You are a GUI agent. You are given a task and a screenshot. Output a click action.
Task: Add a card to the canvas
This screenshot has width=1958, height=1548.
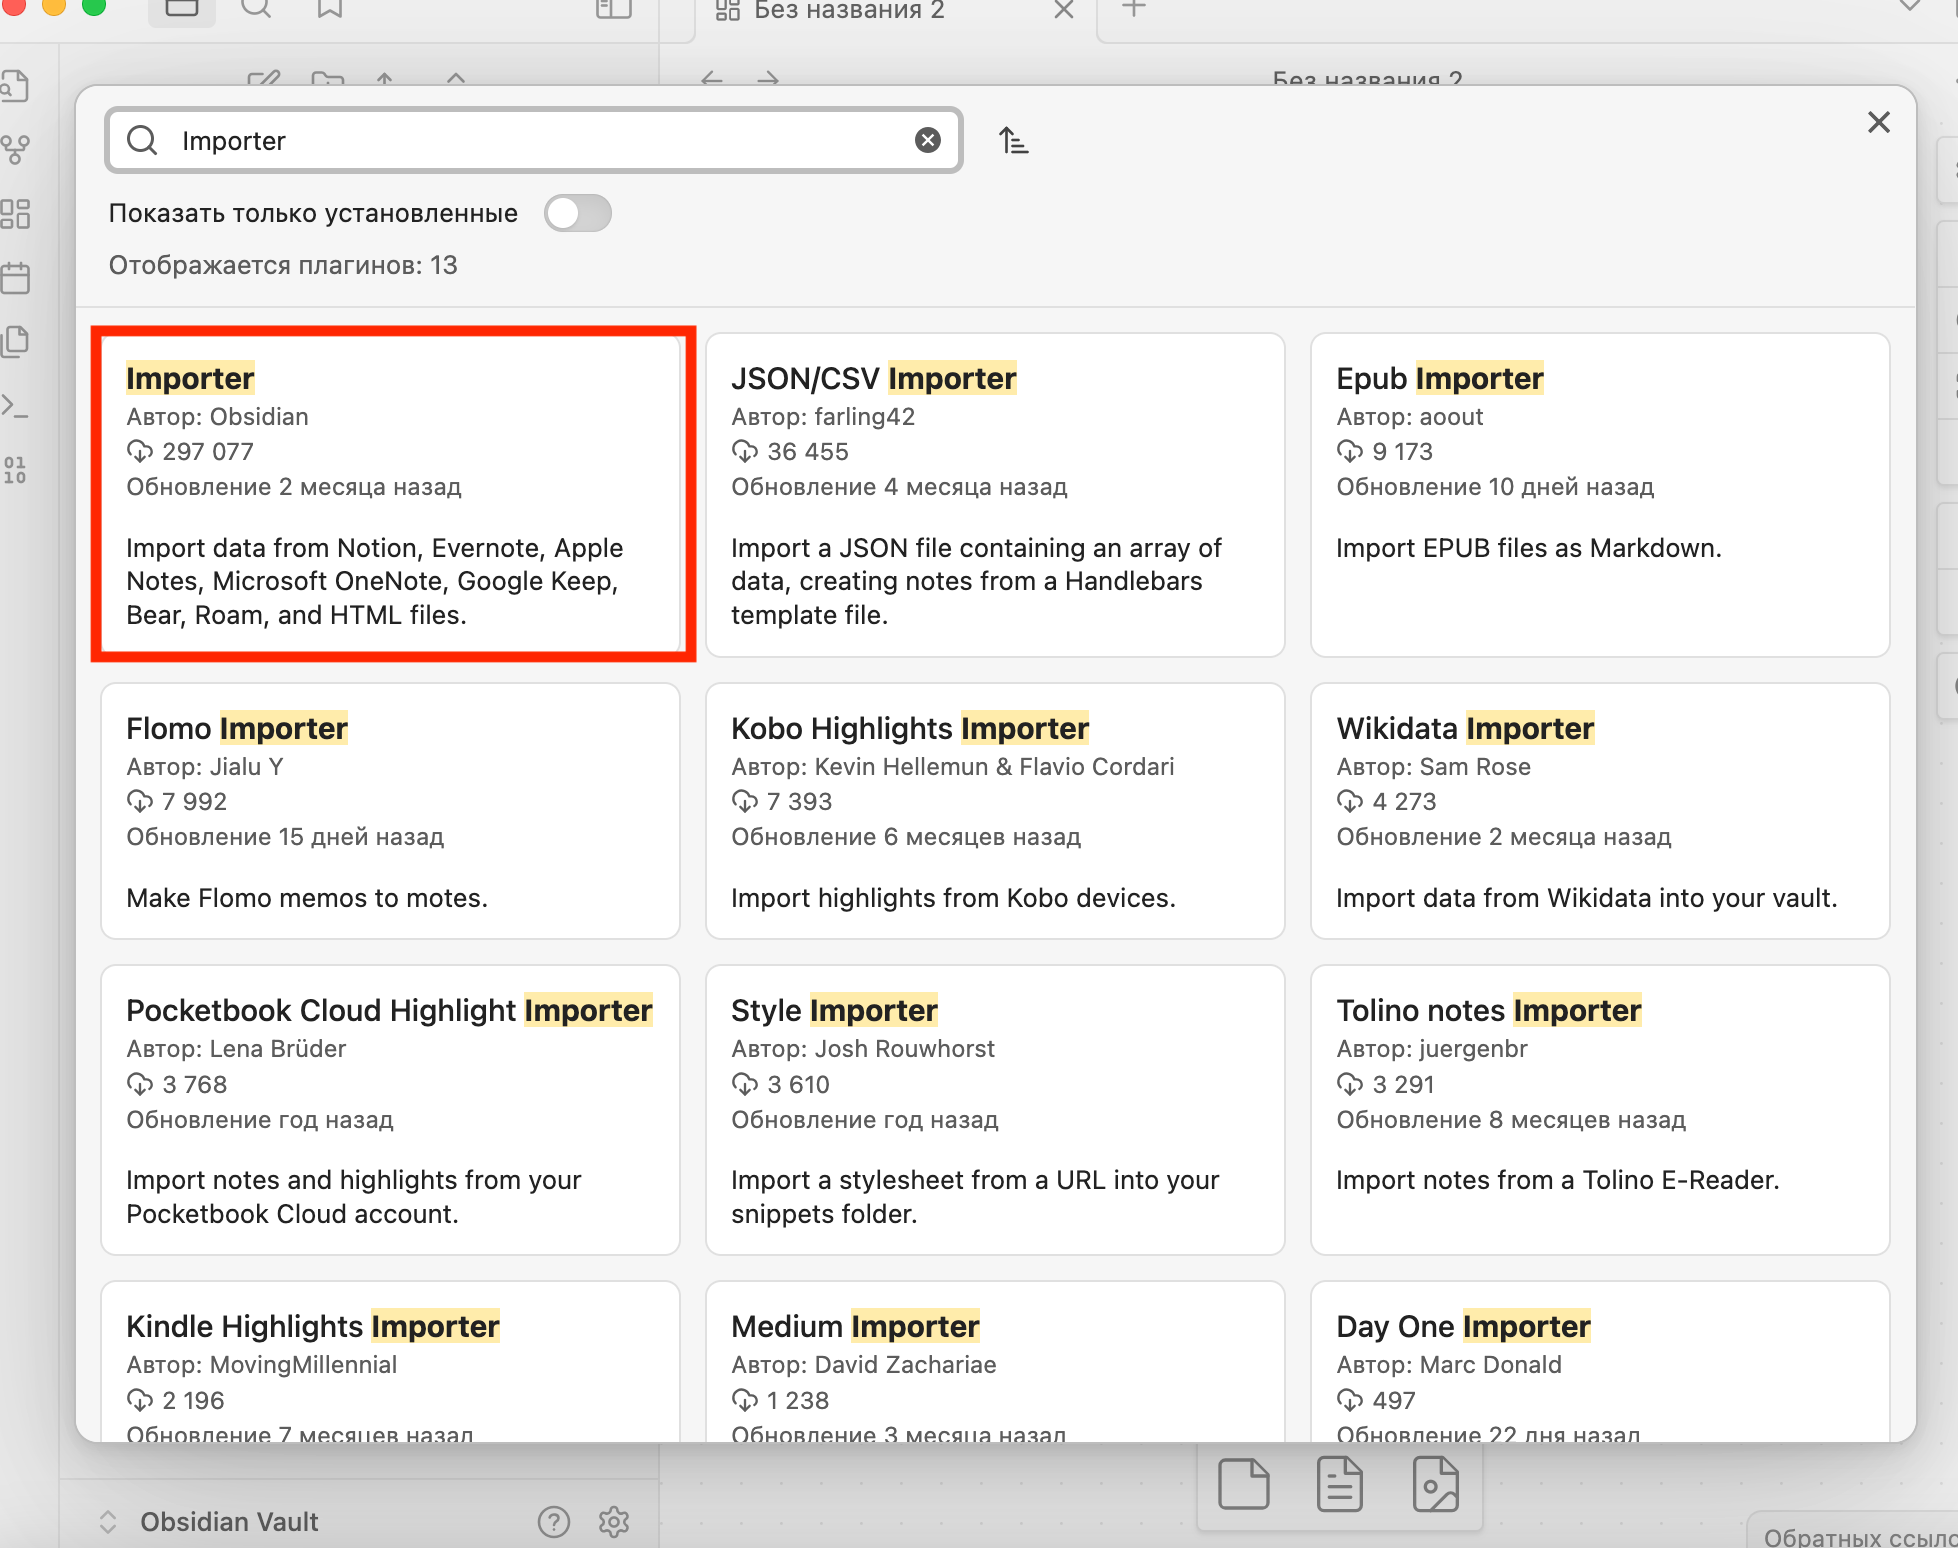[x=1244, y=1484]
